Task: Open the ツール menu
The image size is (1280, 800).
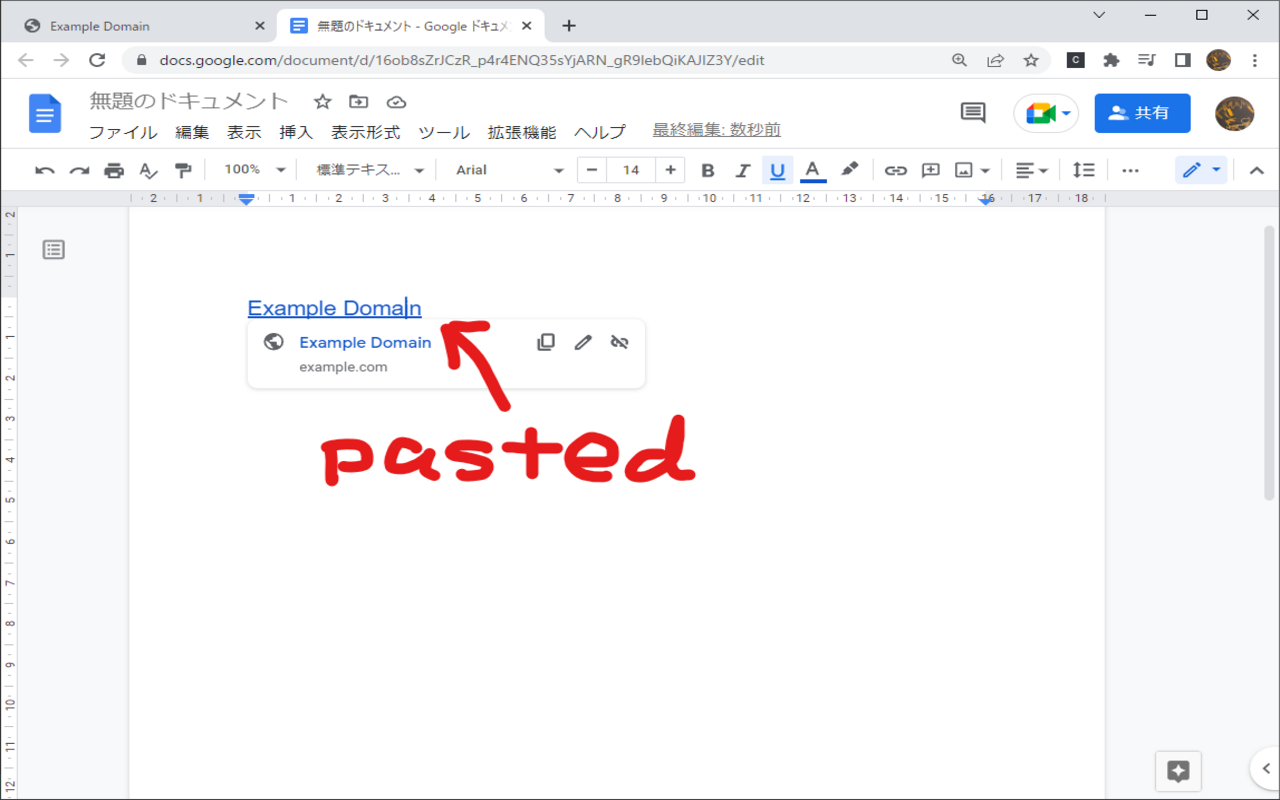Action: coord(444,132)
